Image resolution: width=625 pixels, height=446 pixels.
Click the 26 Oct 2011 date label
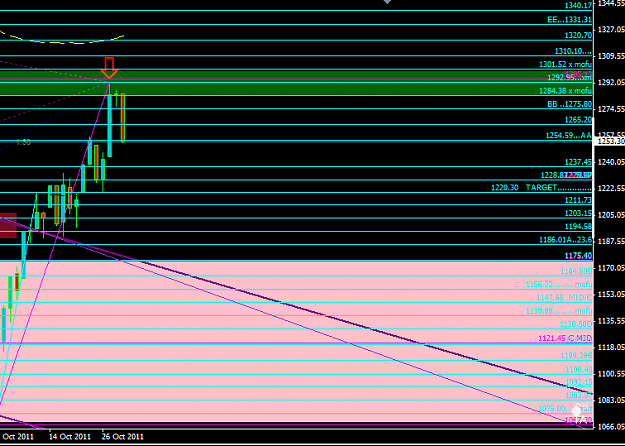[x=122, y=436]
